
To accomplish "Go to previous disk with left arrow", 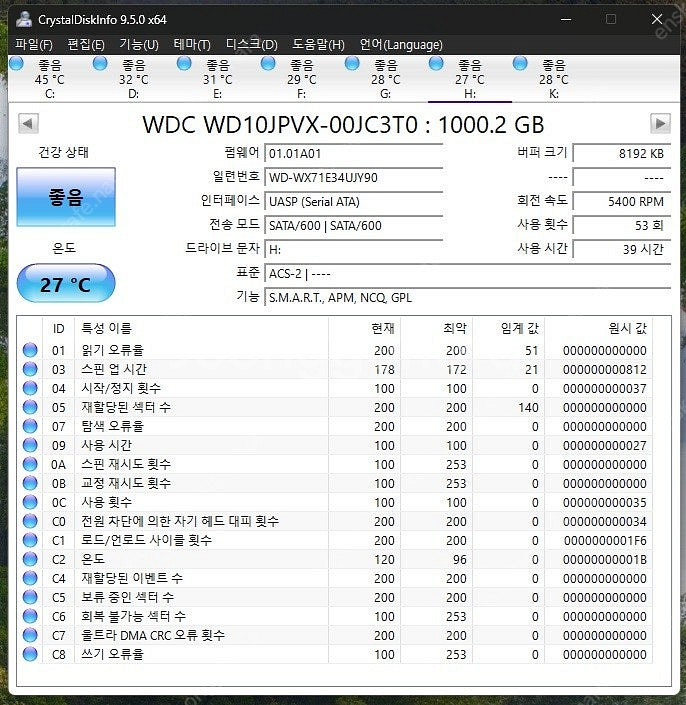I will coord(28,124).
